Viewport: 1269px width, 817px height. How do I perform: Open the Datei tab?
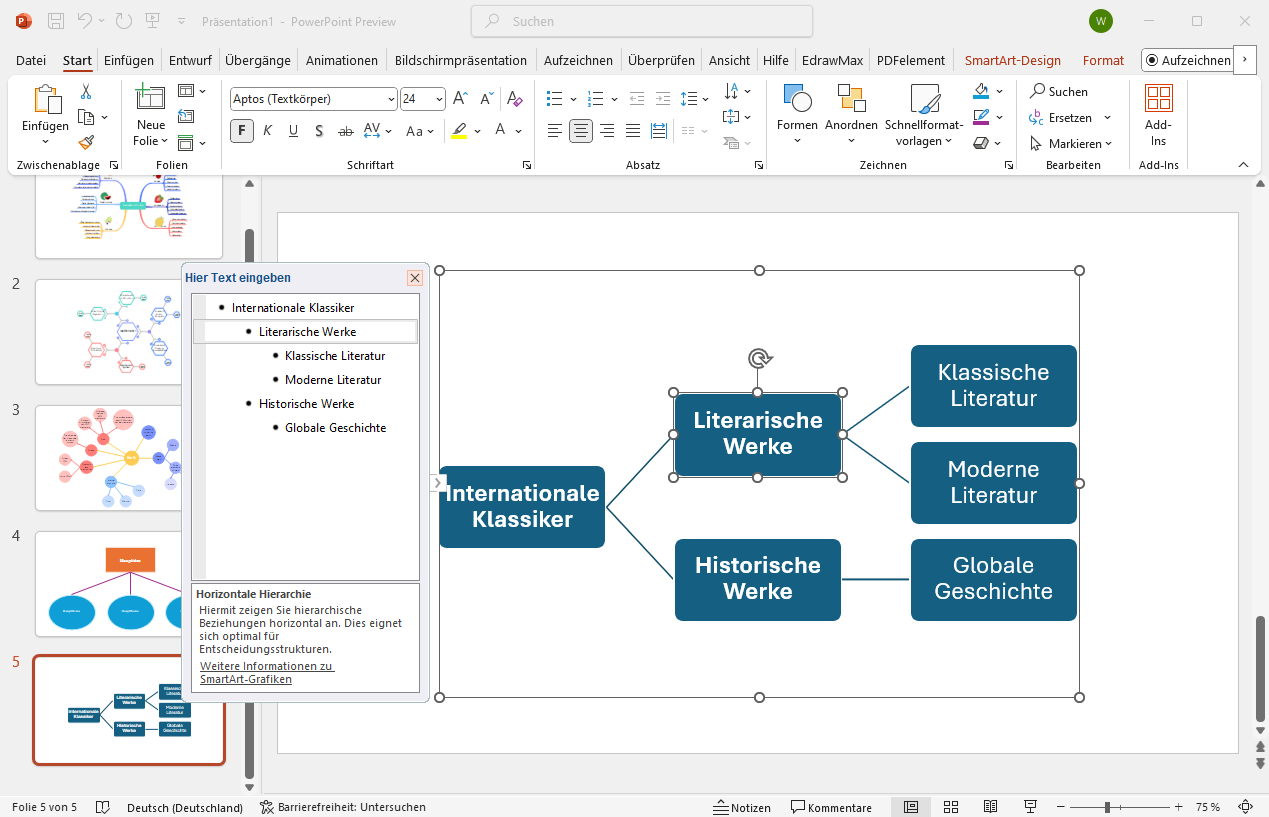[31, 60]
